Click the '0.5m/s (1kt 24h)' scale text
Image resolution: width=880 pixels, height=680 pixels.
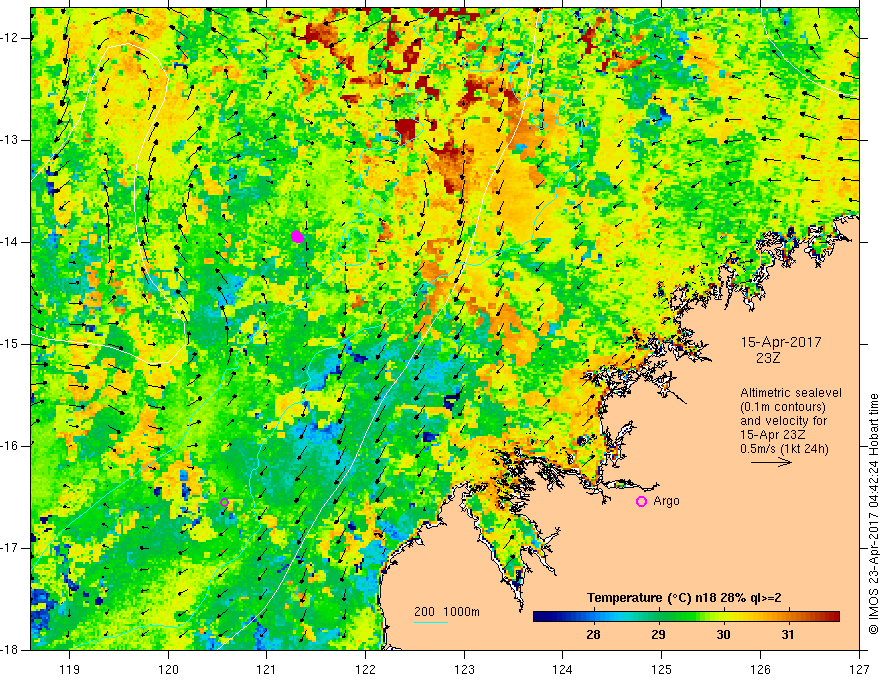(x=784, y=449)
